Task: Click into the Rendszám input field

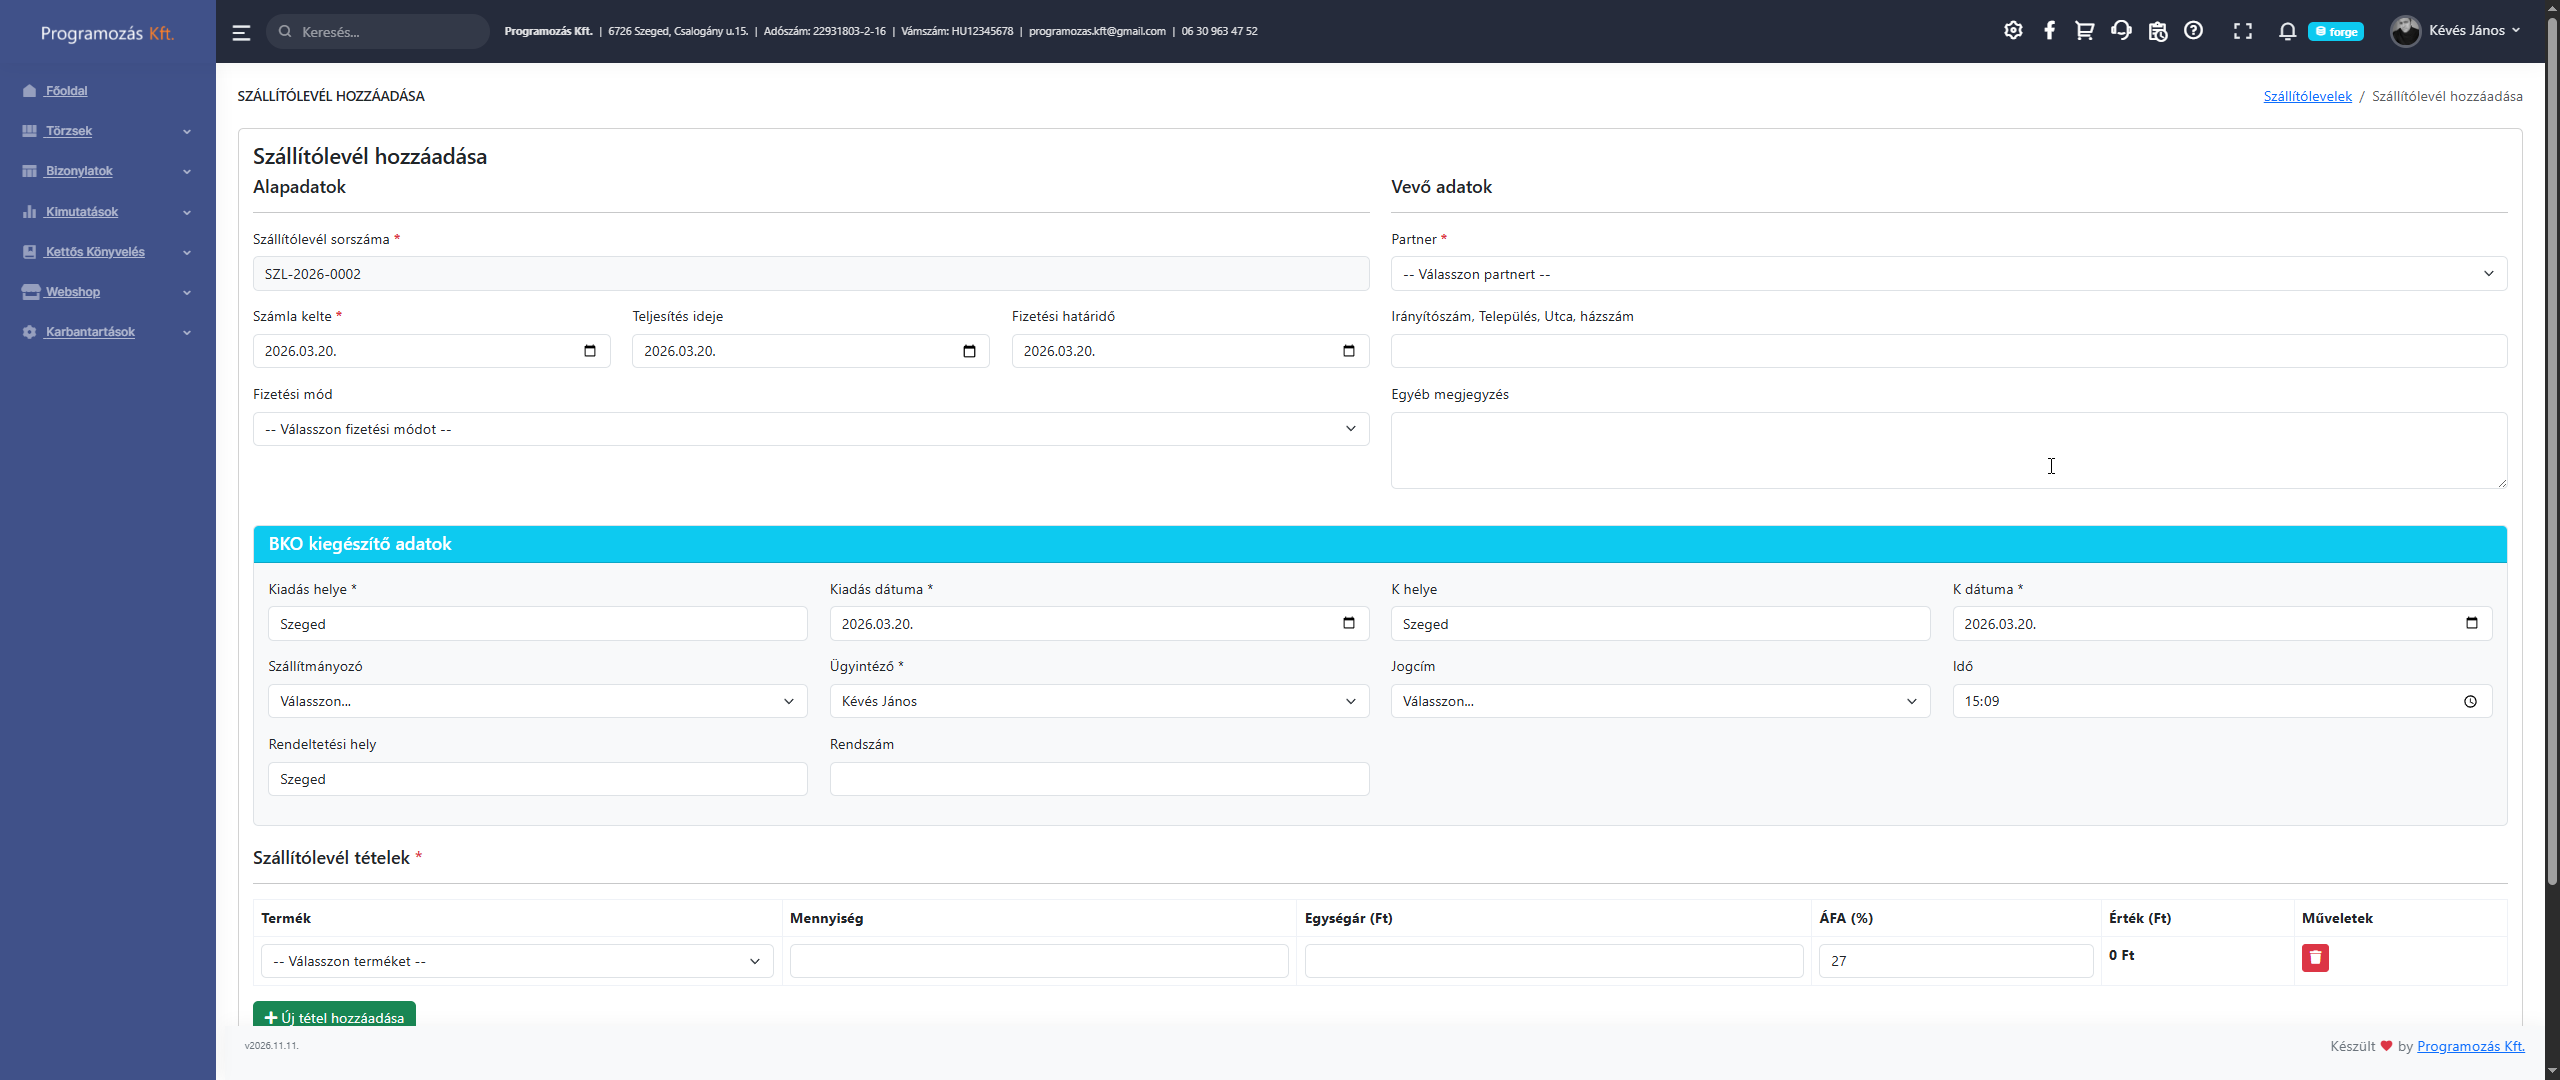Action: 1098,779
